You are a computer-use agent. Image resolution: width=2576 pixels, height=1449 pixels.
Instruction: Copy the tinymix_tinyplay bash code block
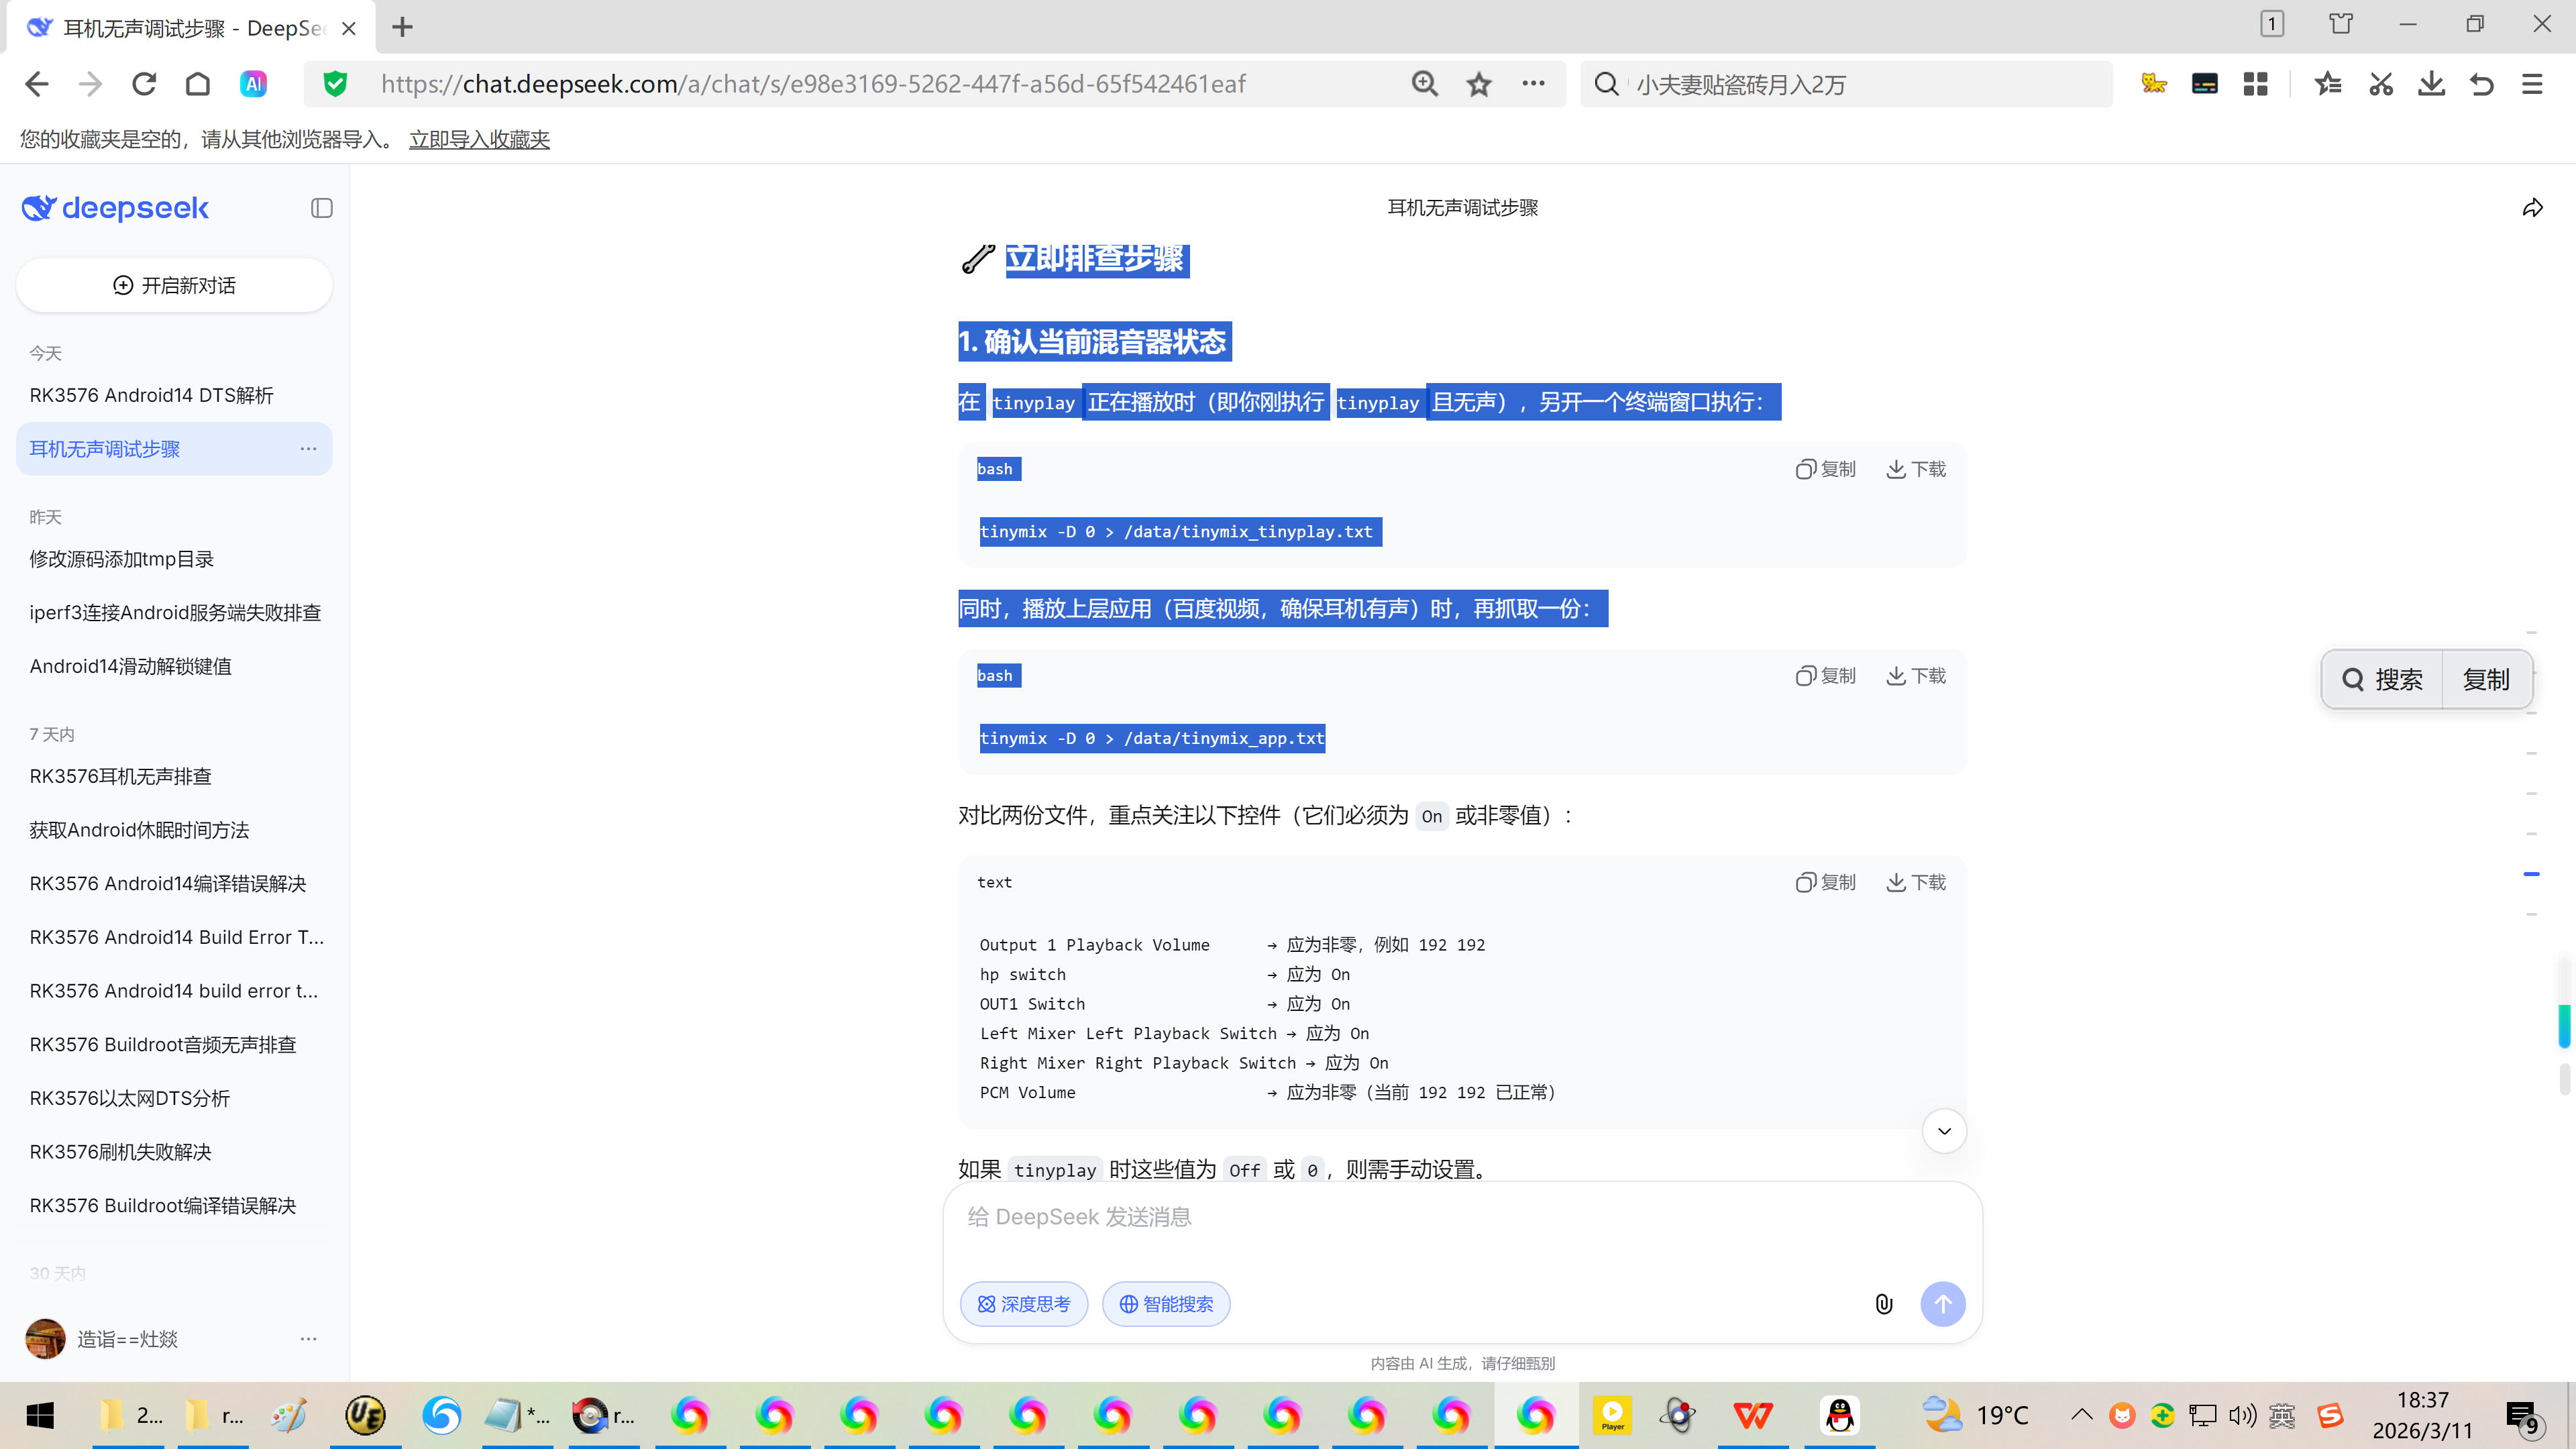coord(1825,469)
